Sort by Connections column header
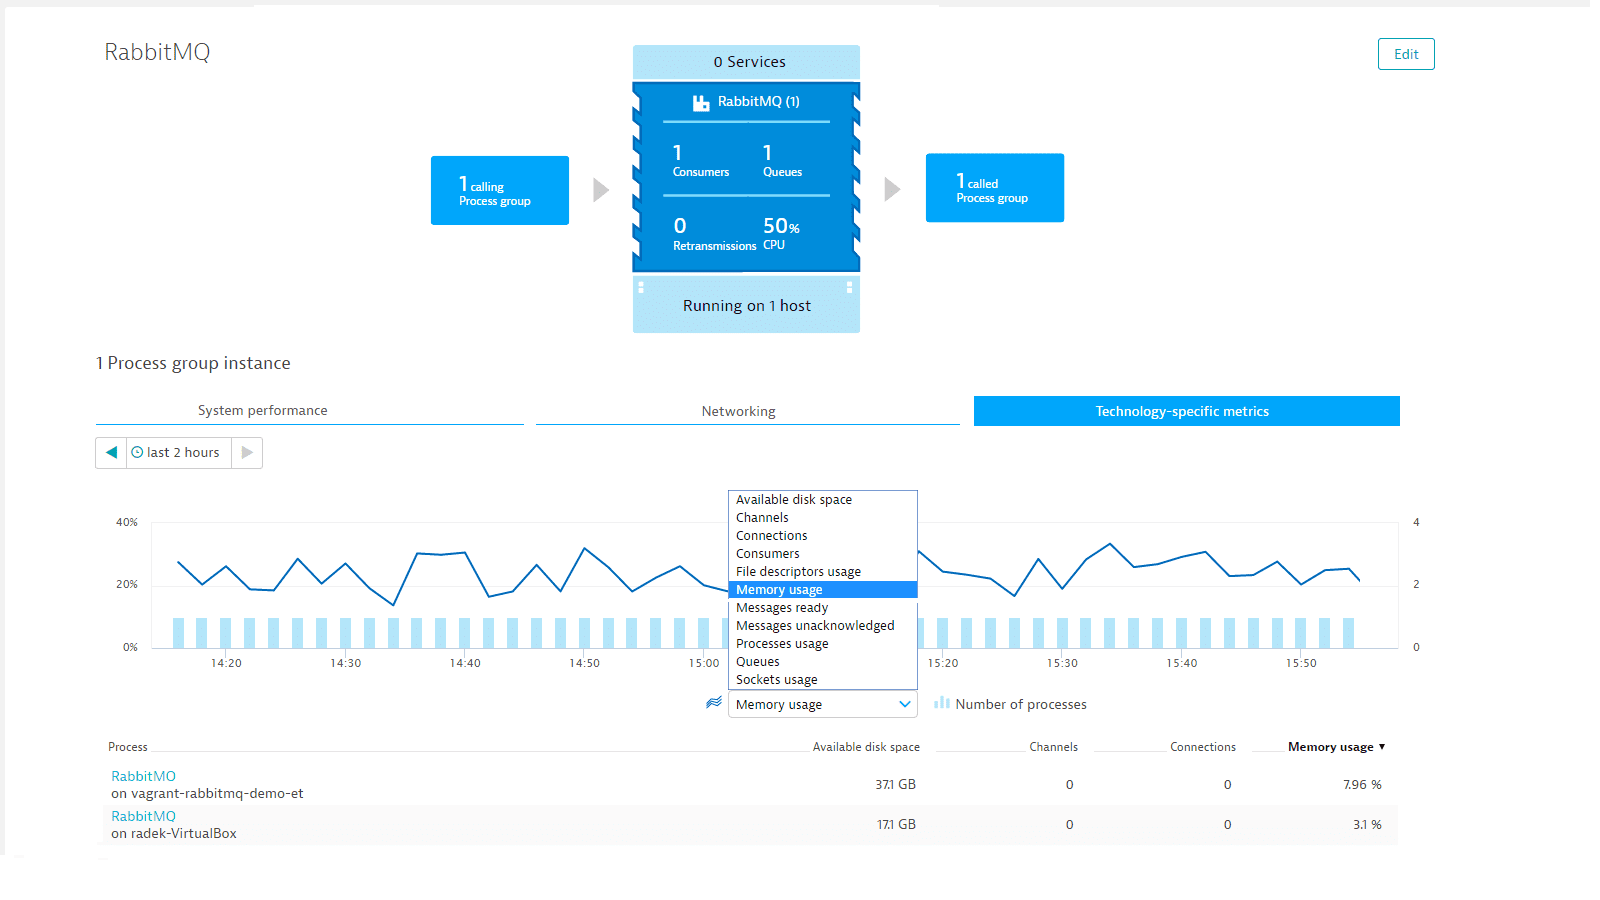 point(1203,747)
